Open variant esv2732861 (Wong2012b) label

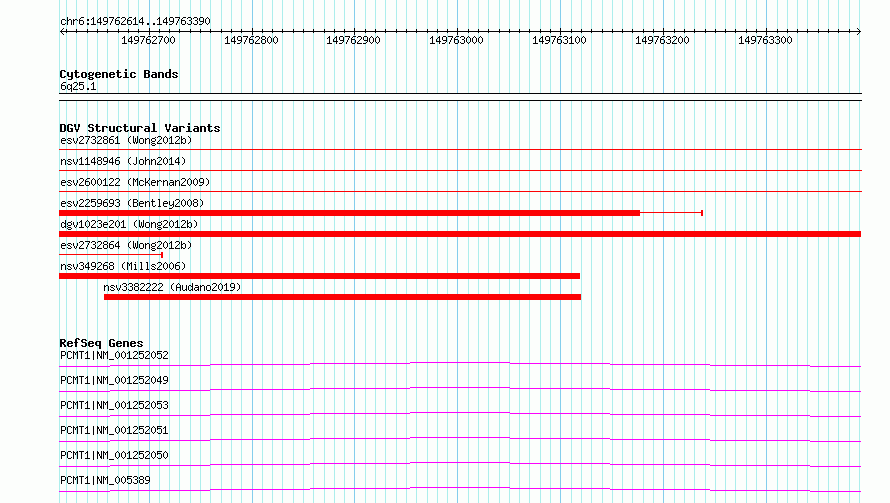point(126,140)
